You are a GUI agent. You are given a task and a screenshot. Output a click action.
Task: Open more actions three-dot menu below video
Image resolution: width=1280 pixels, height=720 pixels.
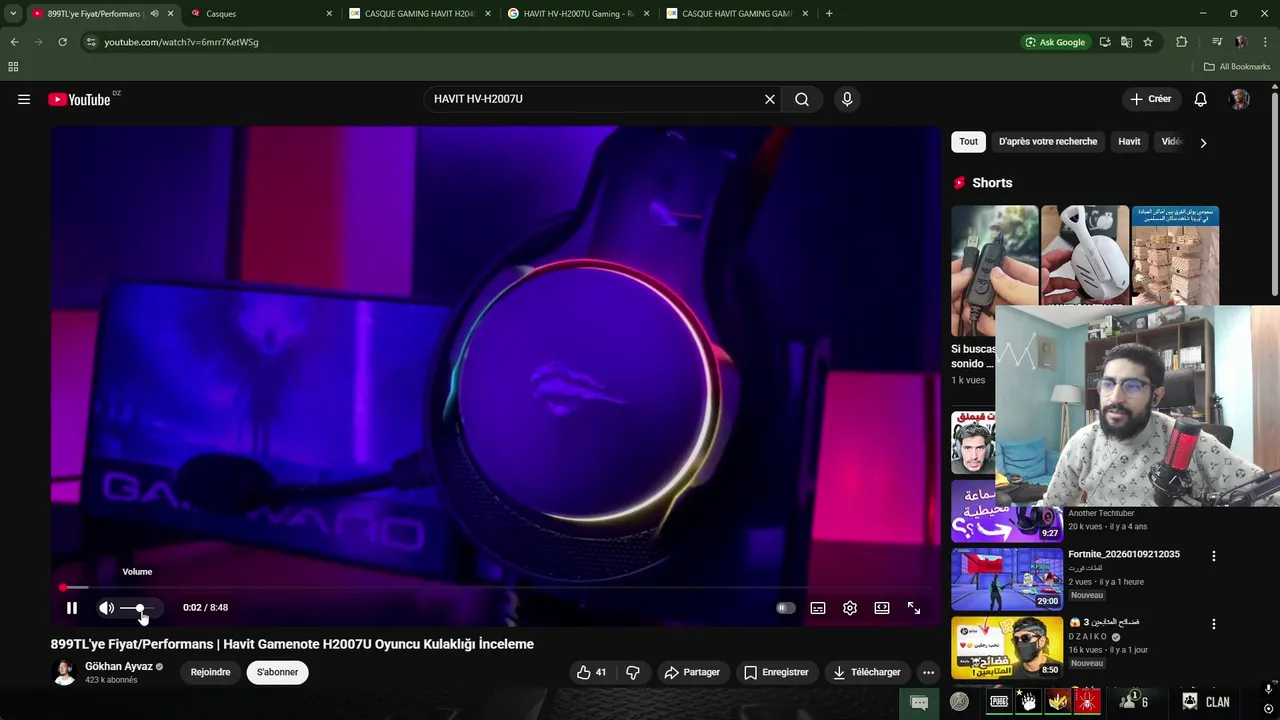pyautogui.click(x=928, y=672)
